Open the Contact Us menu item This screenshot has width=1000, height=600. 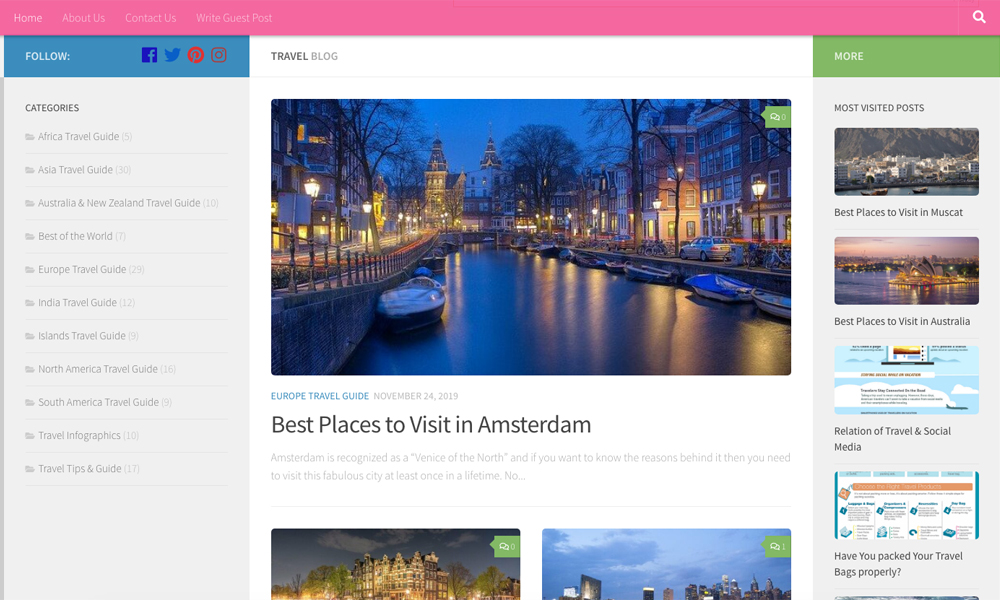[x=150, y=18]
